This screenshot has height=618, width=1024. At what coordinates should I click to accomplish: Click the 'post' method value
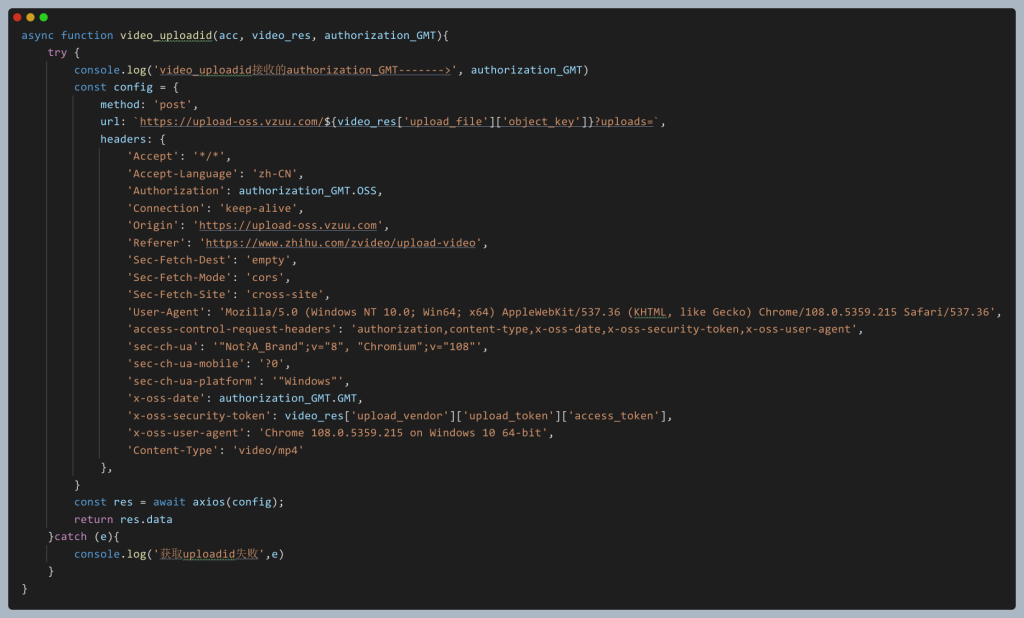click(175, 104)
